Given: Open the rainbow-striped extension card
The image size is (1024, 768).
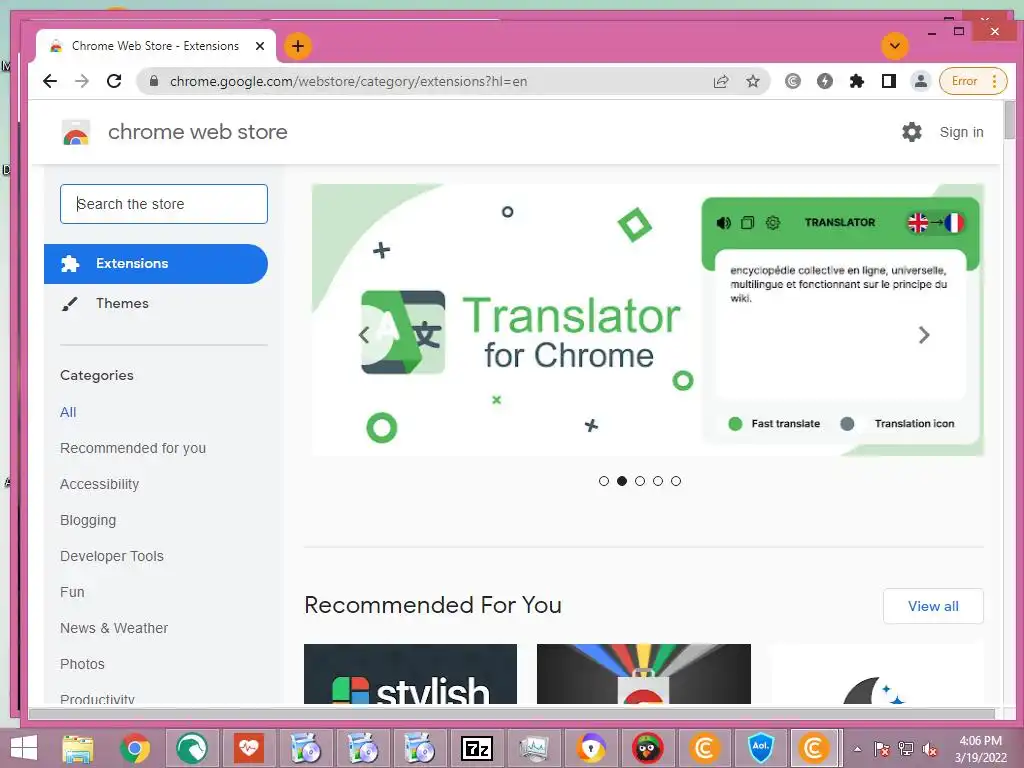Looking at the screenshot, I should 643,674.
